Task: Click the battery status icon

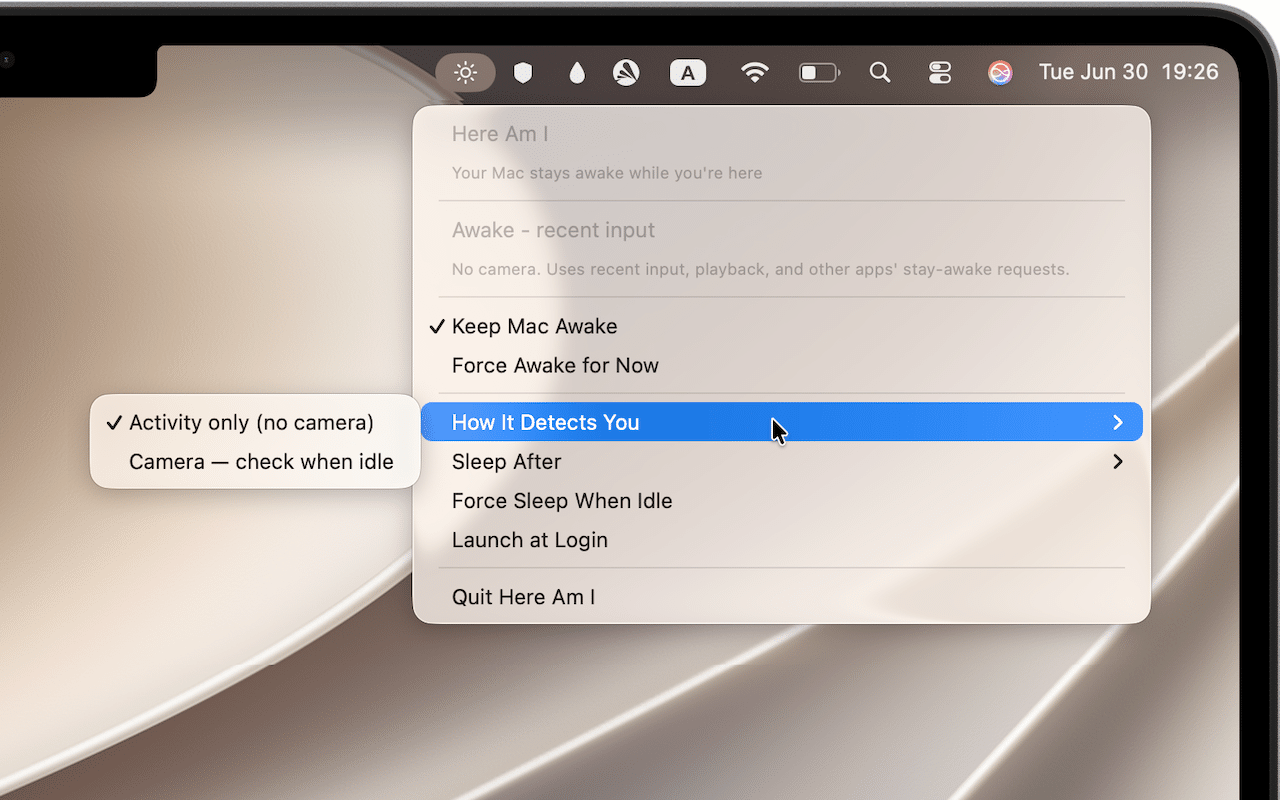Action: coord(819,72)
